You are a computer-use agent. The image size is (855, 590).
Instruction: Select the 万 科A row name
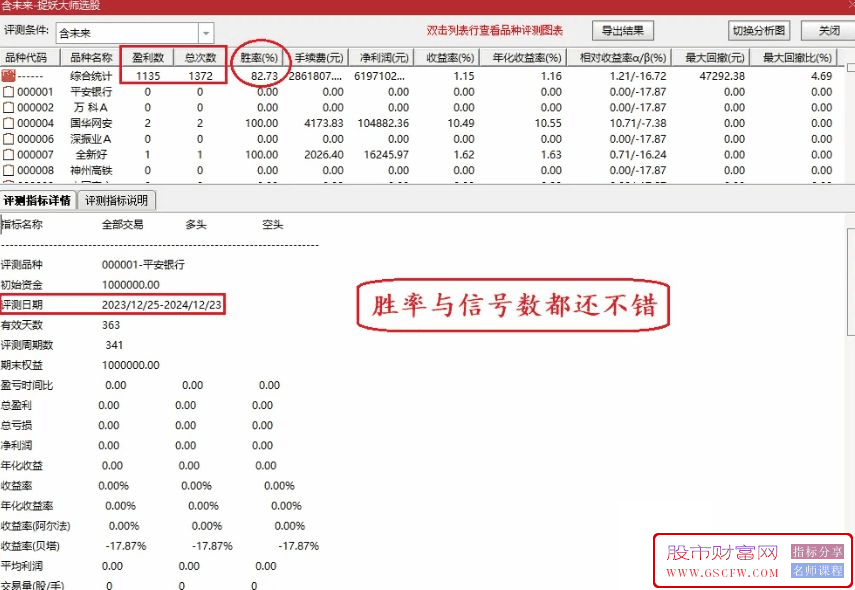point(91,107)
